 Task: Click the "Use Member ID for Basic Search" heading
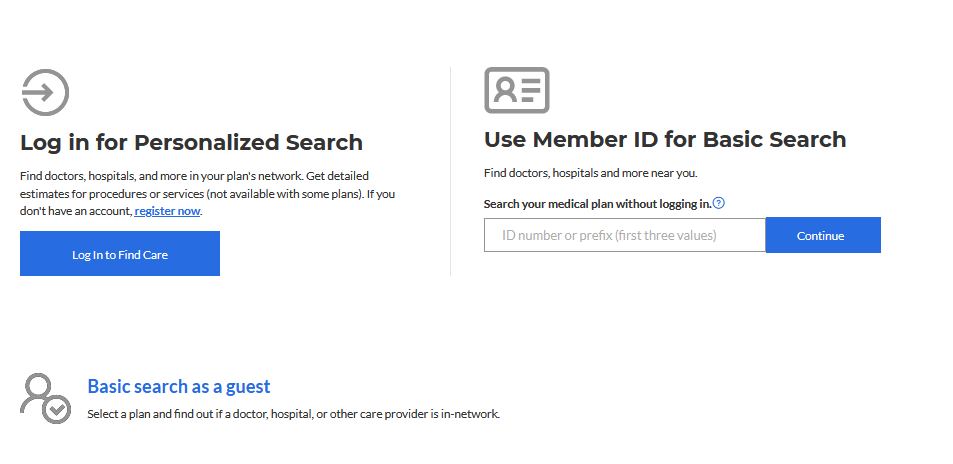665,139
